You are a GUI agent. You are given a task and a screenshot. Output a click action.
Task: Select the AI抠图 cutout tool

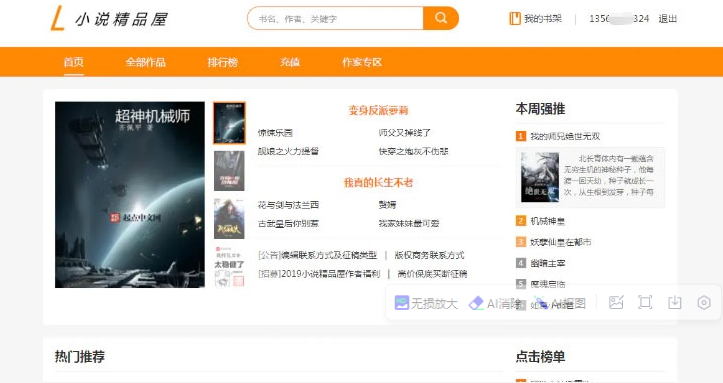point(560,303)
